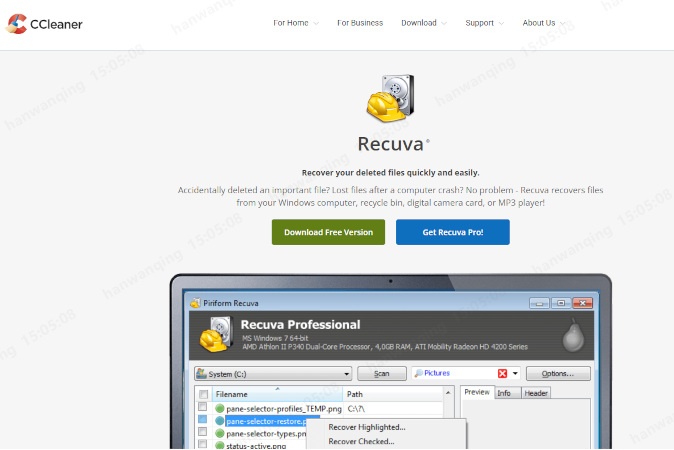674x450 pixels.
Task: Tick the checkbox for pane-selector-profiles_TEMP.png
Action: coord(203,408)
